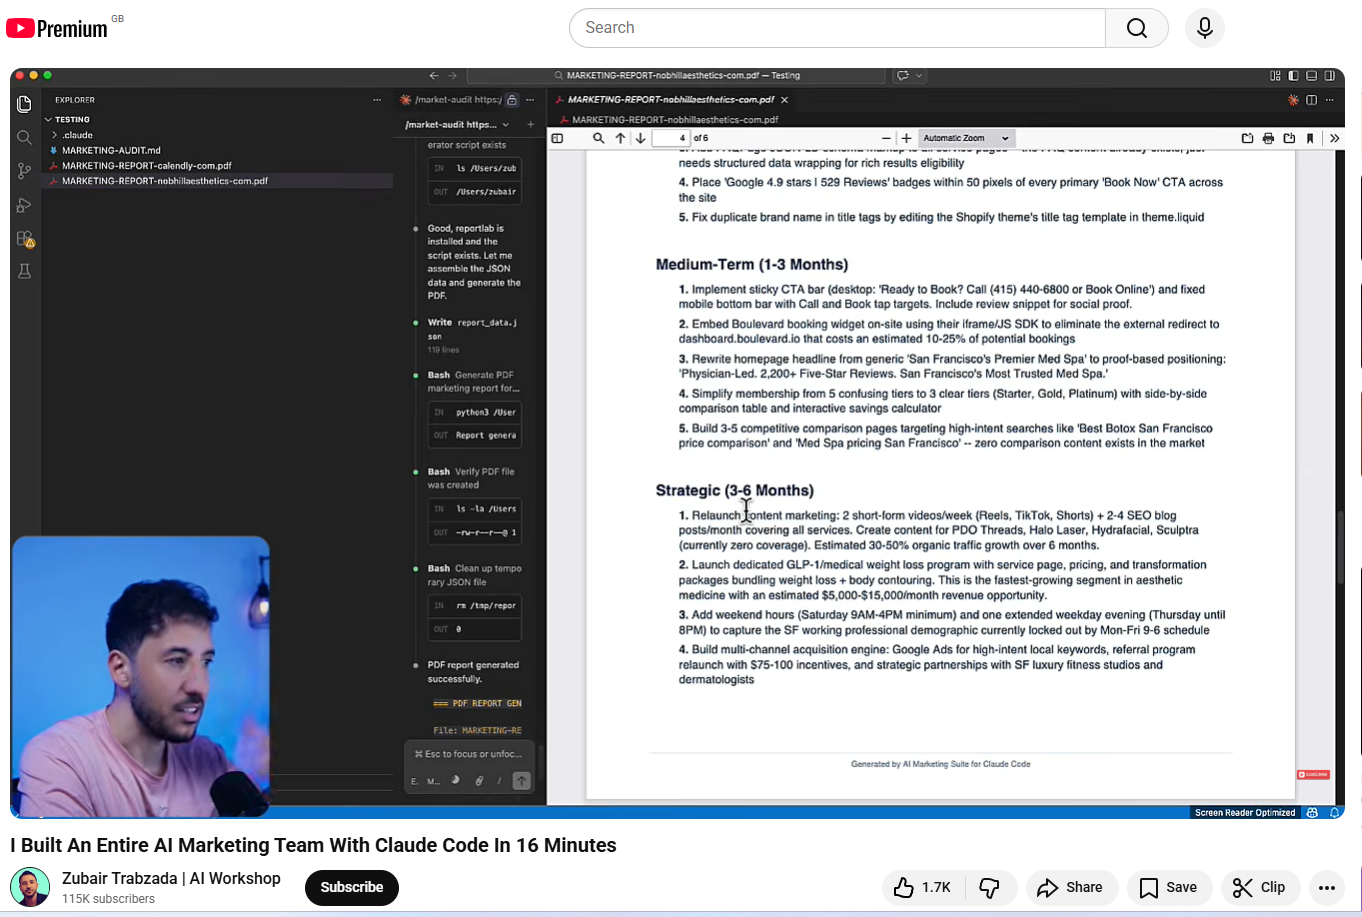
Task: Open Zubair Trabzada | AI Workshop channel link
Action: pos(171,878)
